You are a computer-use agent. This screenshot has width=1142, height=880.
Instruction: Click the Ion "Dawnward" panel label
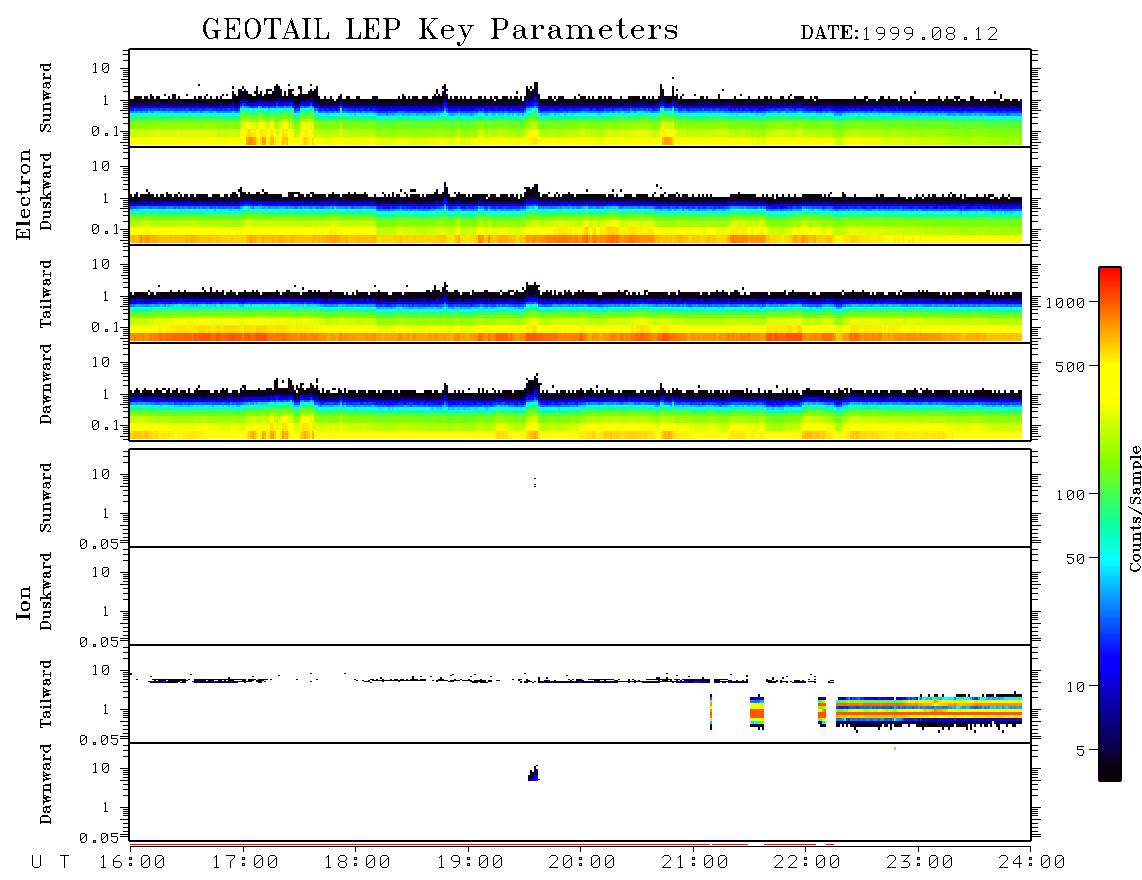pos(46,784)
